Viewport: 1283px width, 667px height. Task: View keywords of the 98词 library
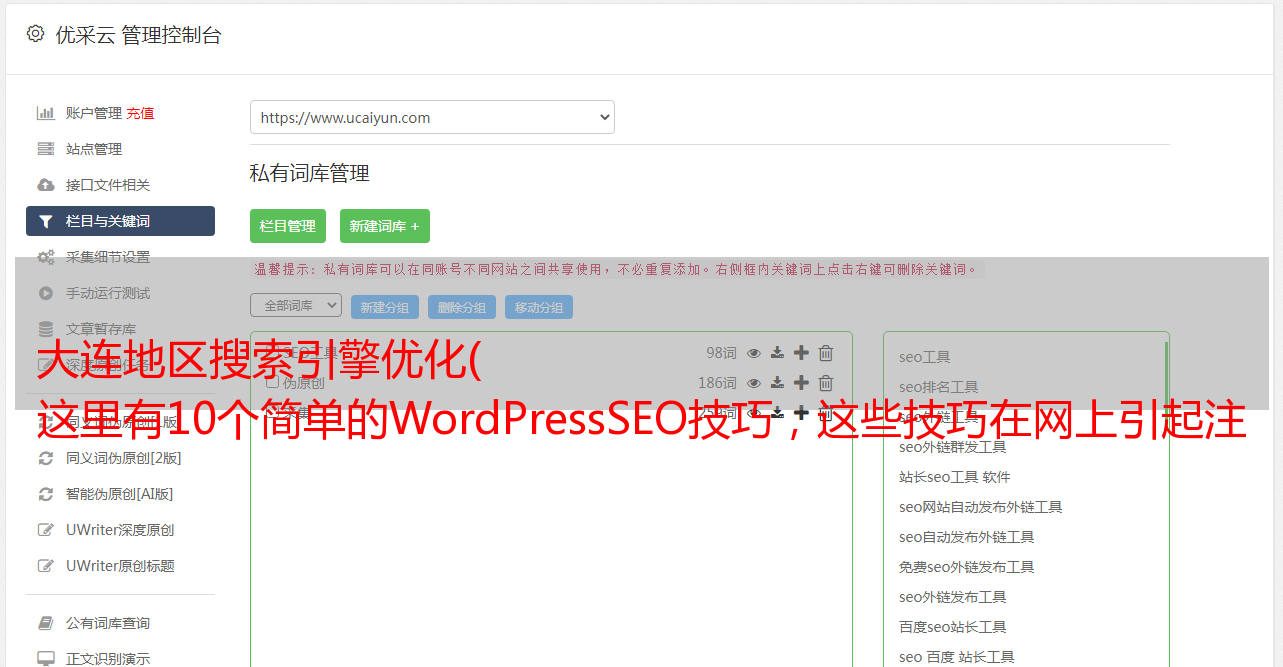point(754,353)
